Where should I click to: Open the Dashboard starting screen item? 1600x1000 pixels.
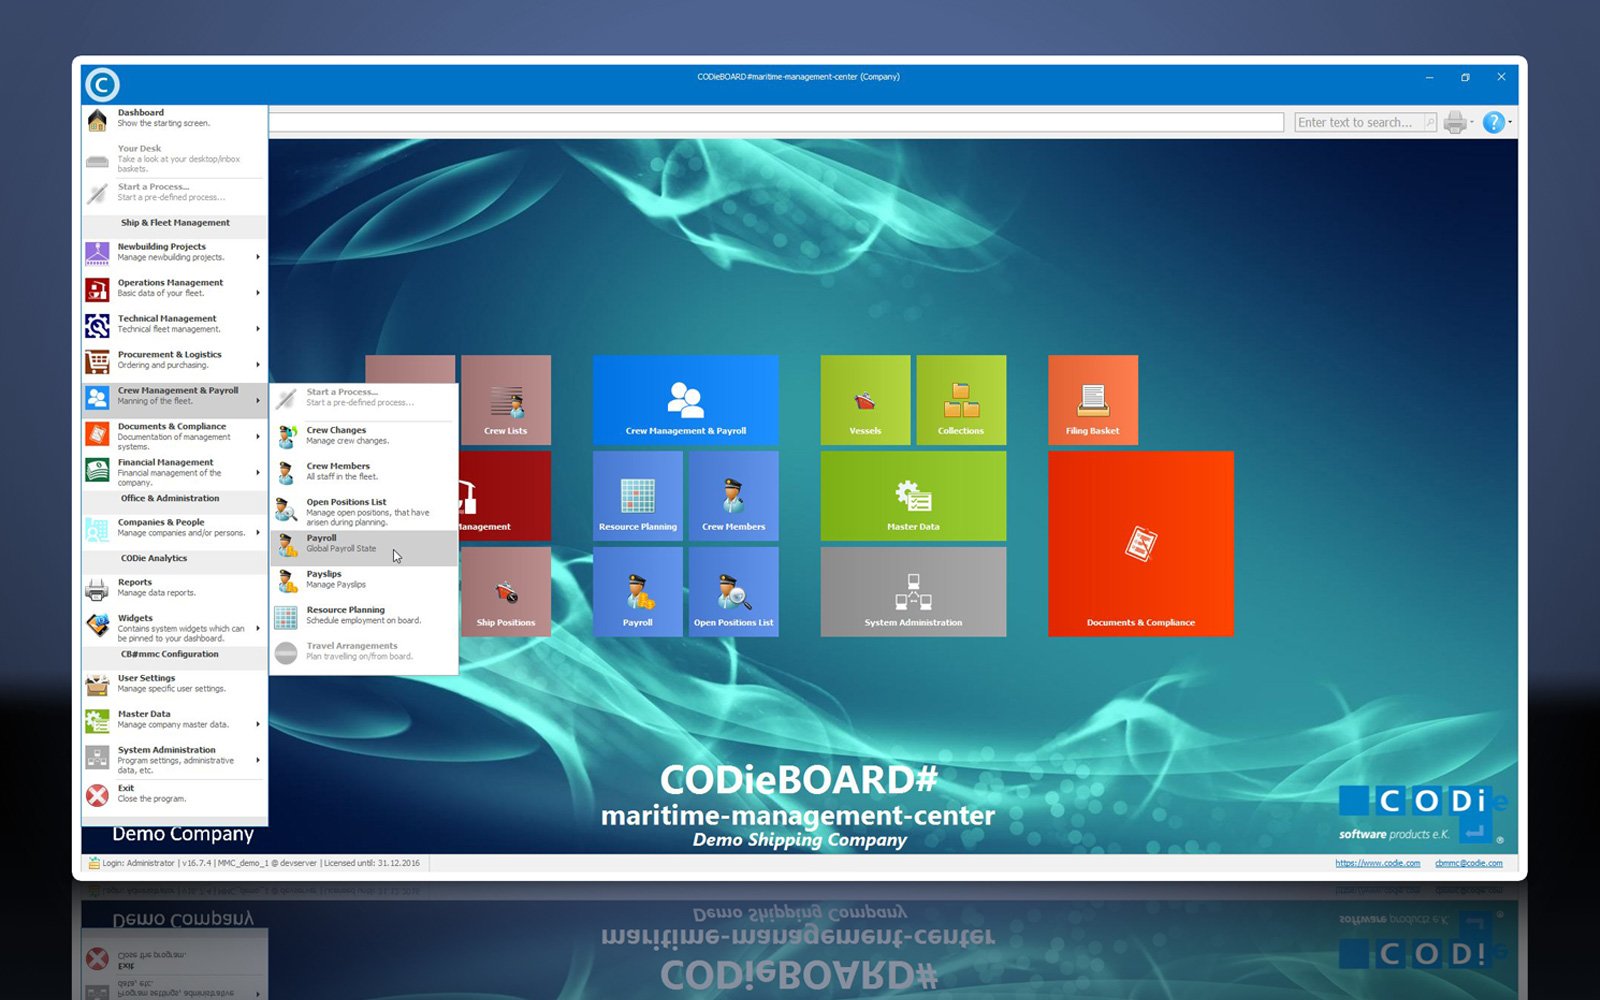[x=174, y=118]
